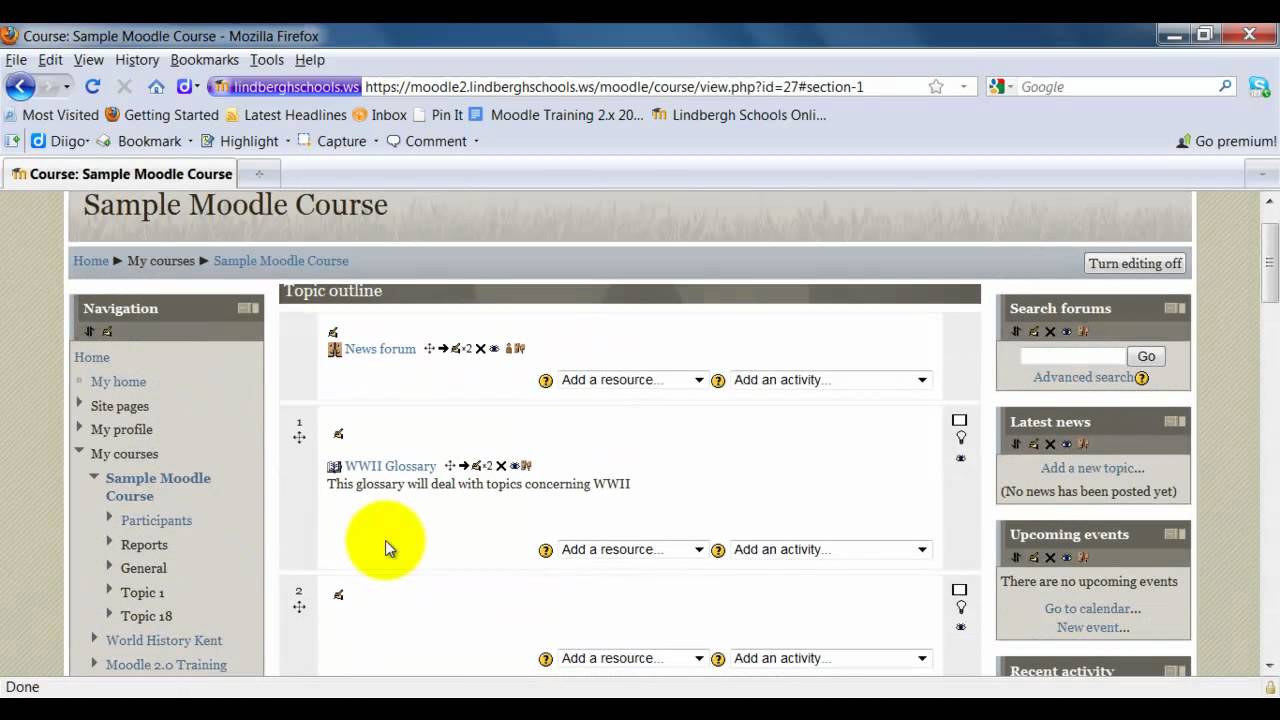Open the History menu
The height and width of the screenshot is (720, 1280).
pyautogui.click(x=137, y=60)
